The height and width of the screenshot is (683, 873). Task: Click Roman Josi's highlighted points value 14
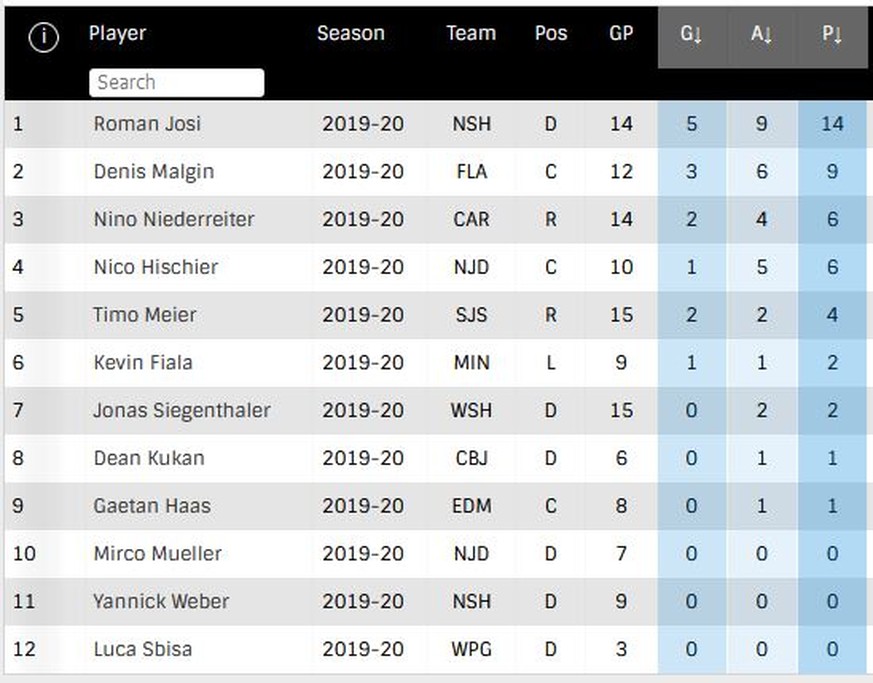click(832, 124)
